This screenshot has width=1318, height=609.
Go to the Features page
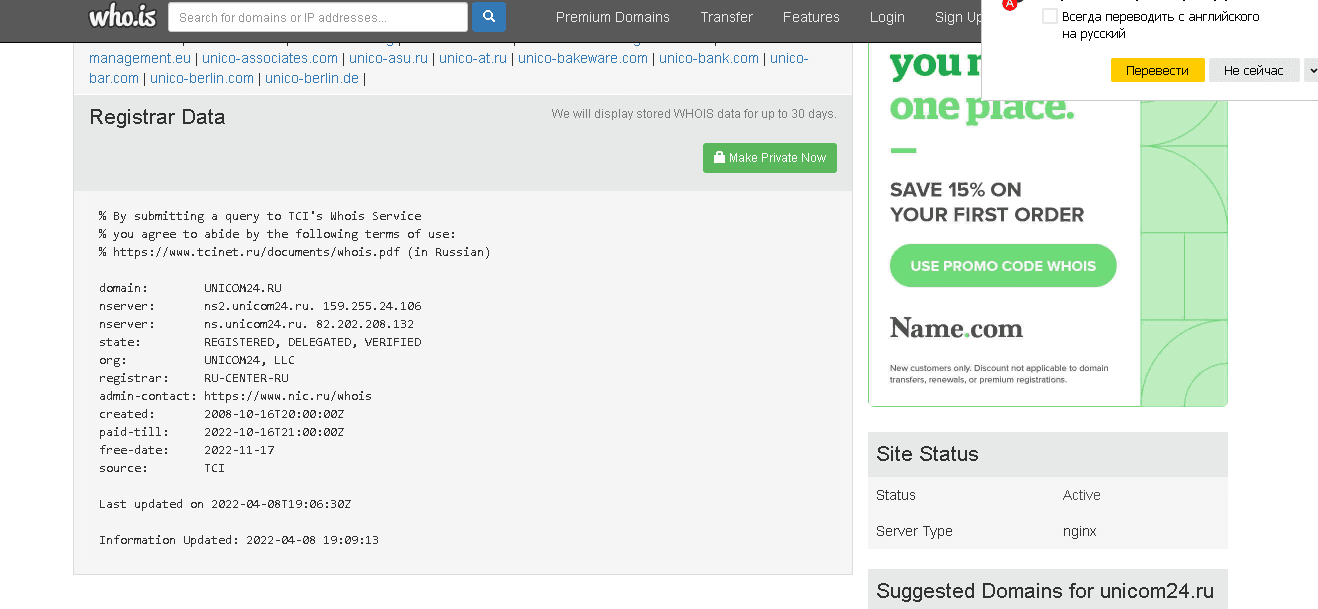click(811, 17)
